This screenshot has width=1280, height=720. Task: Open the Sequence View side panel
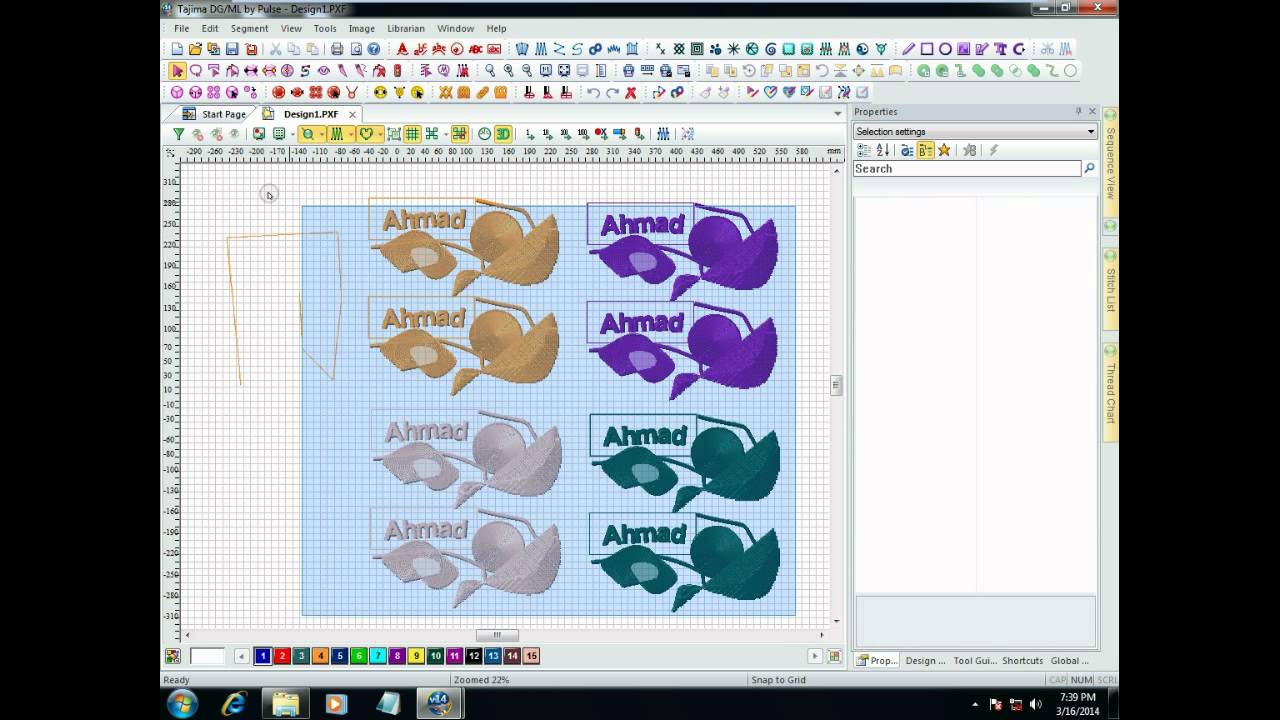coord(1110,162)
